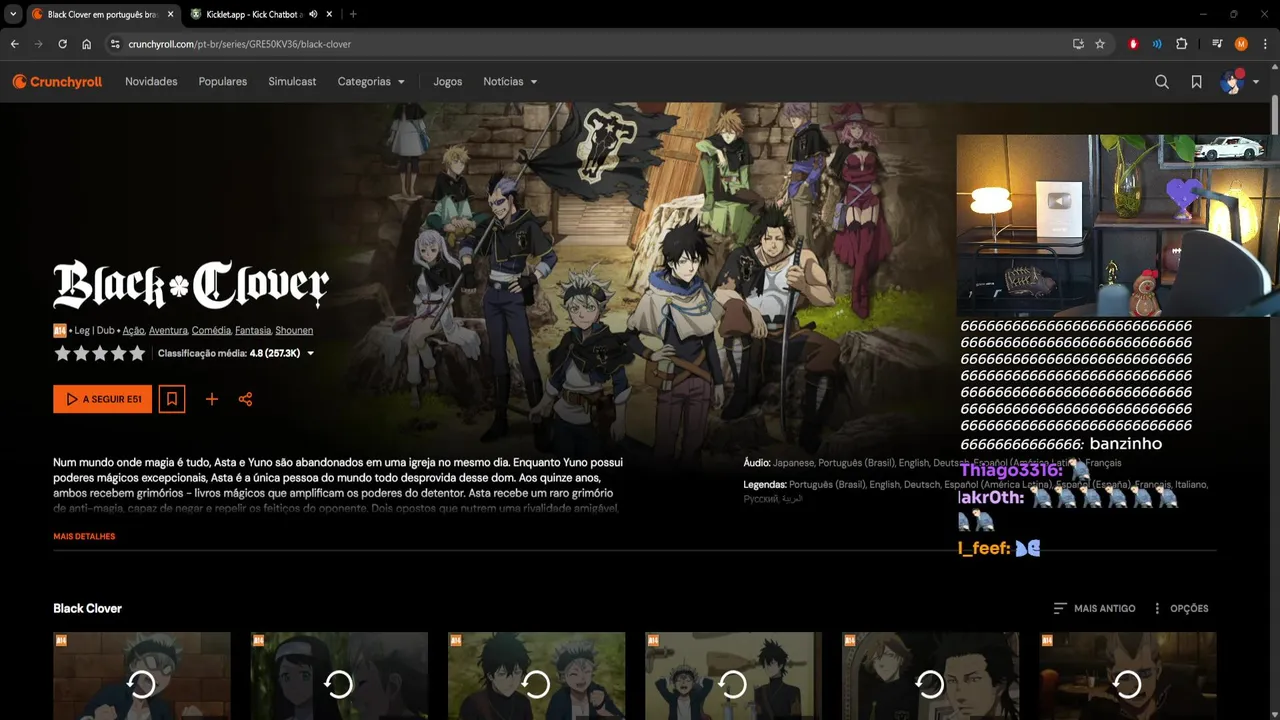Image resolution: width=1280 pixels, height=720 pixels.
Task: Rate with the first star
Action: [x=62, y=353]
